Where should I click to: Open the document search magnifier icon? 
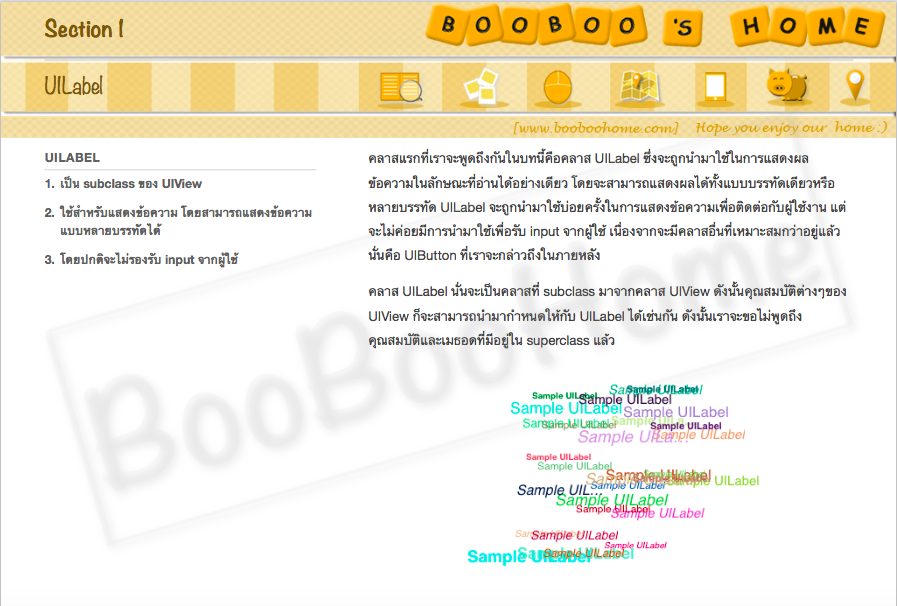click(x=401, y=88)
